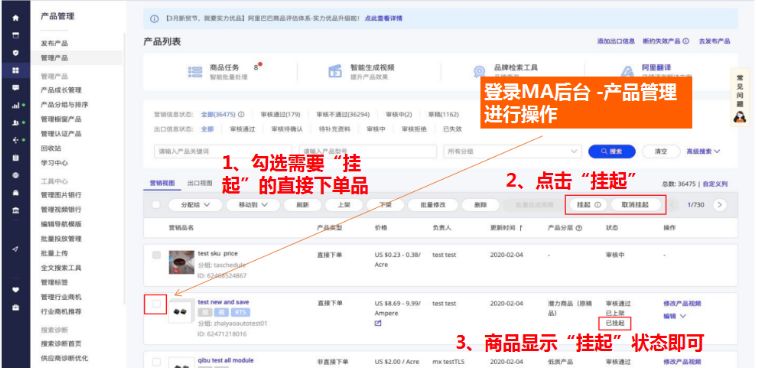757x380 pixels.
Task: Open 回收站 in side menu
Action: (x=51, y=148)
